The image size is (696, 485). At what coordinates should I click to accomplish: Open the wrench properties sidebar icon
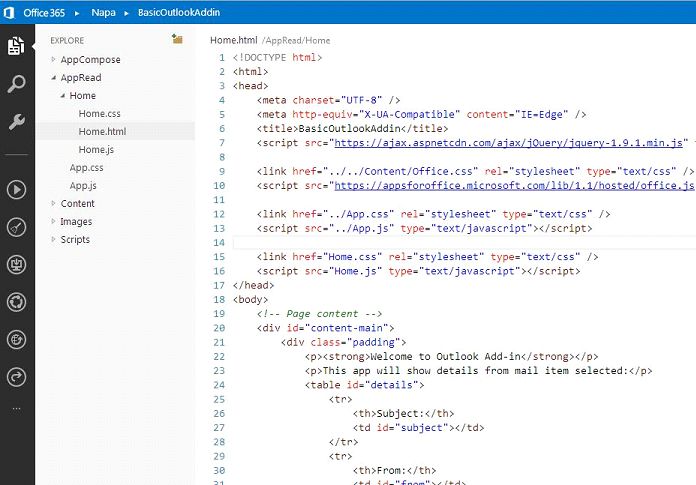[x=16, y=122]
